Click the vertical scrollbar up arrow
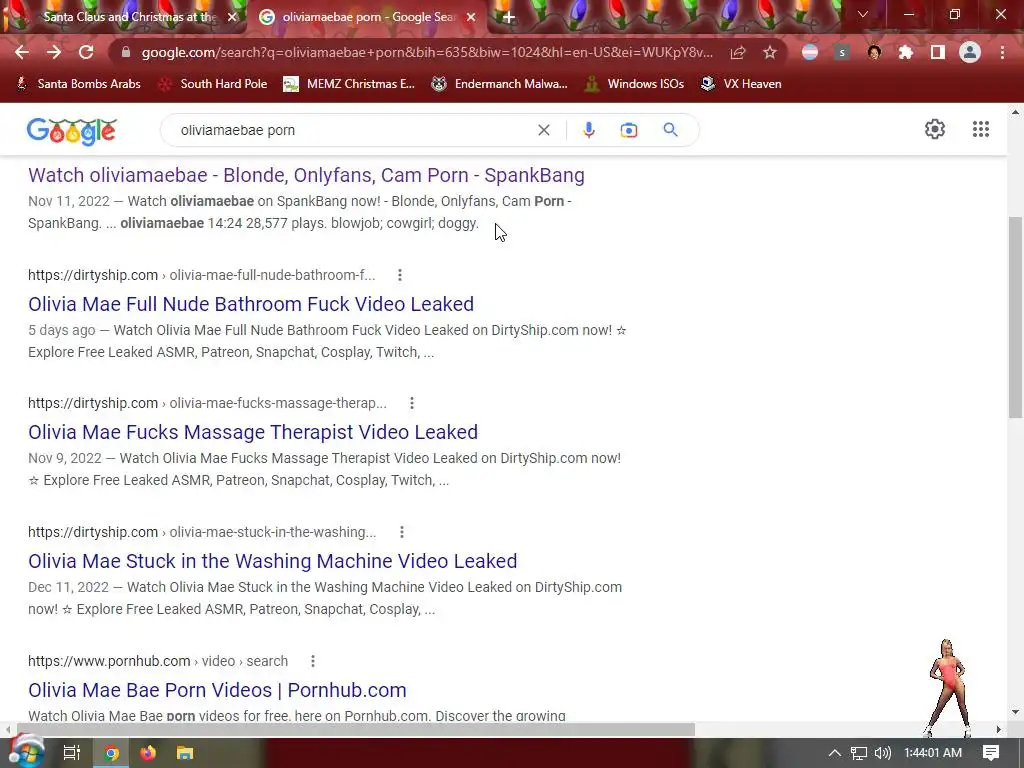 point(1015,112)
